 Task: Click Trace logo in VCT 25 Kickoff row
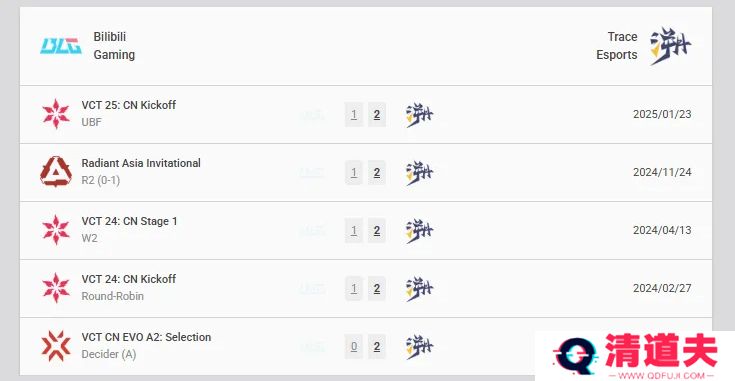point(419,115)
